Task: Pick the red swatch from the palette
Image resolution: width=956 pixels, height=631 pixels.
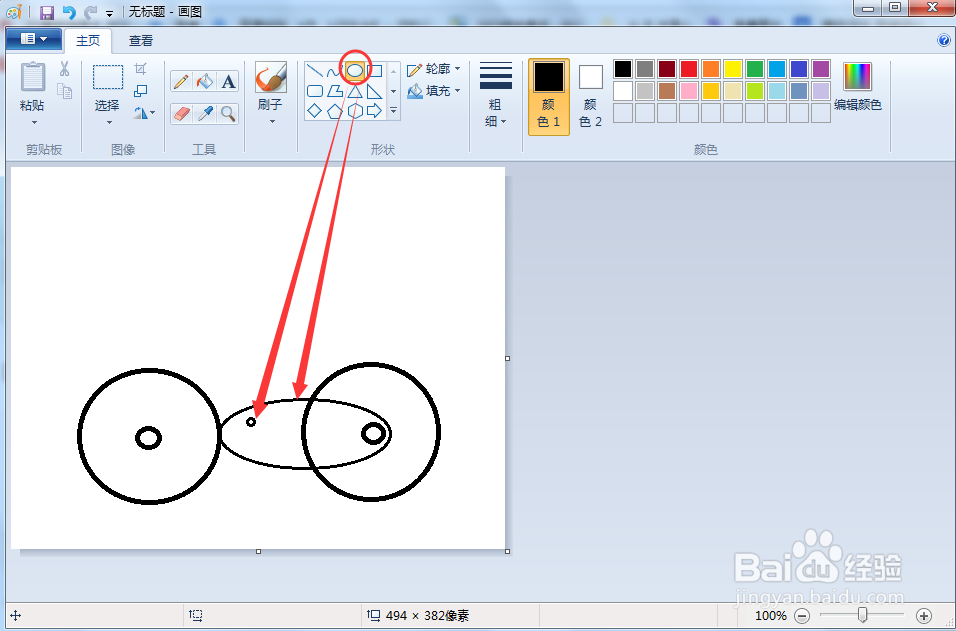Action: [x=690, y=67]
